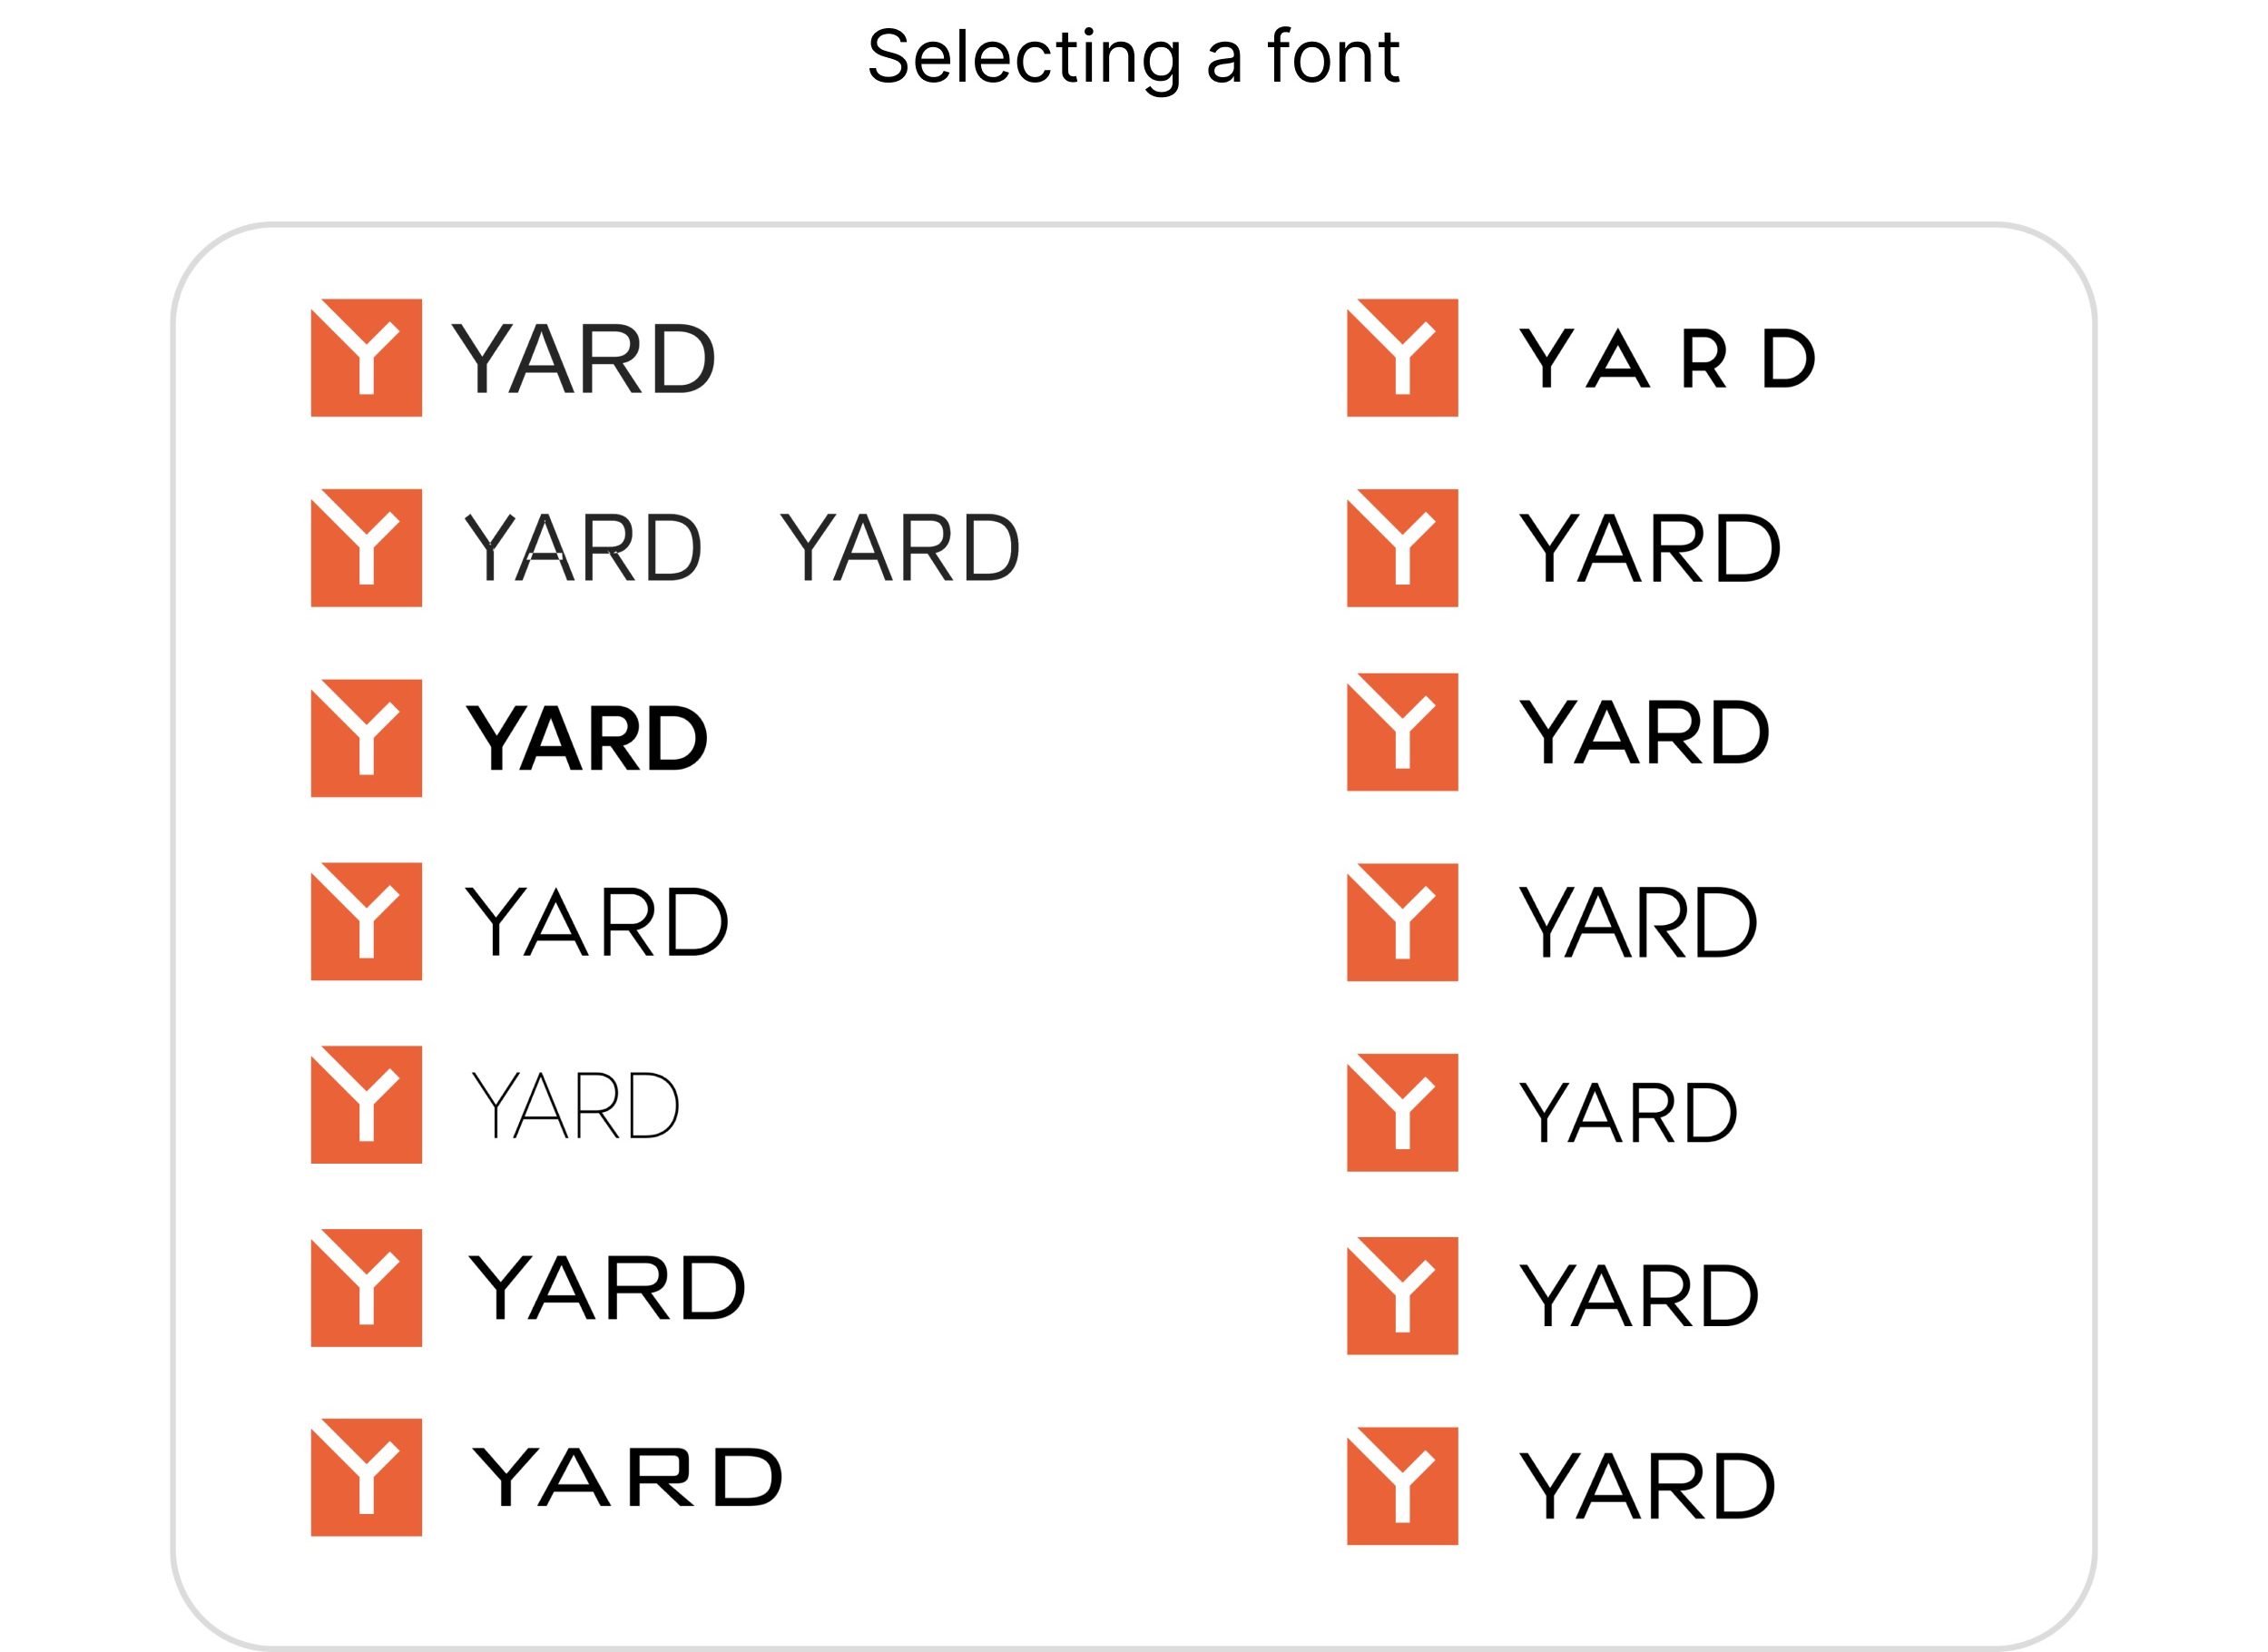Click the Y logo beside the letter-spaced Y A R D

point(1402,357)
